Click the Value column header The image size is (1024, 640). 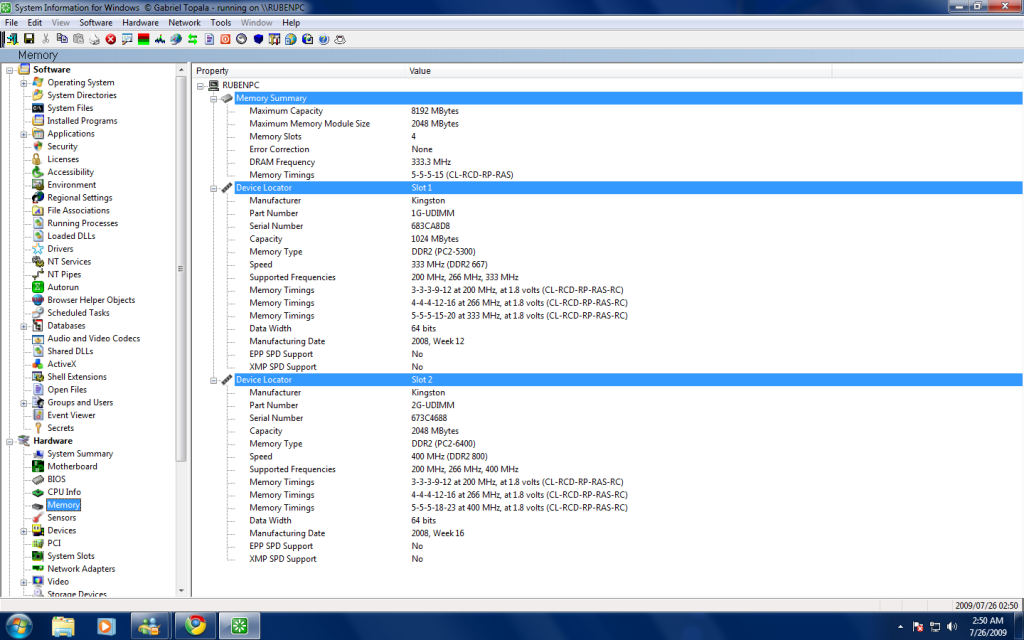click(x=619, y=71)
